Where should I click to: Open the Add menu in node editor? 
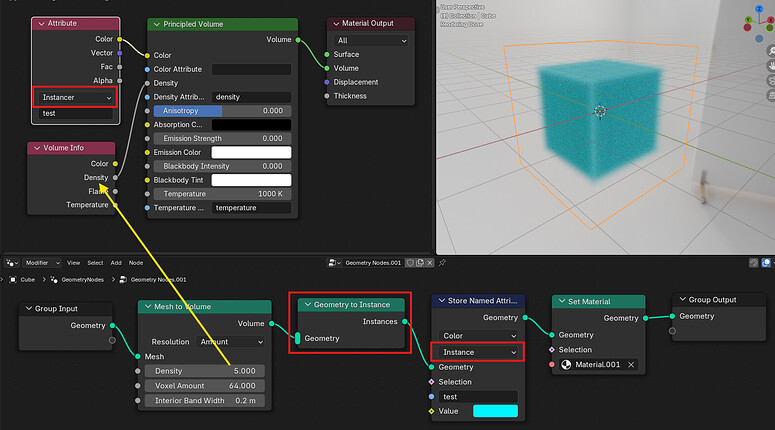(116, 263)
